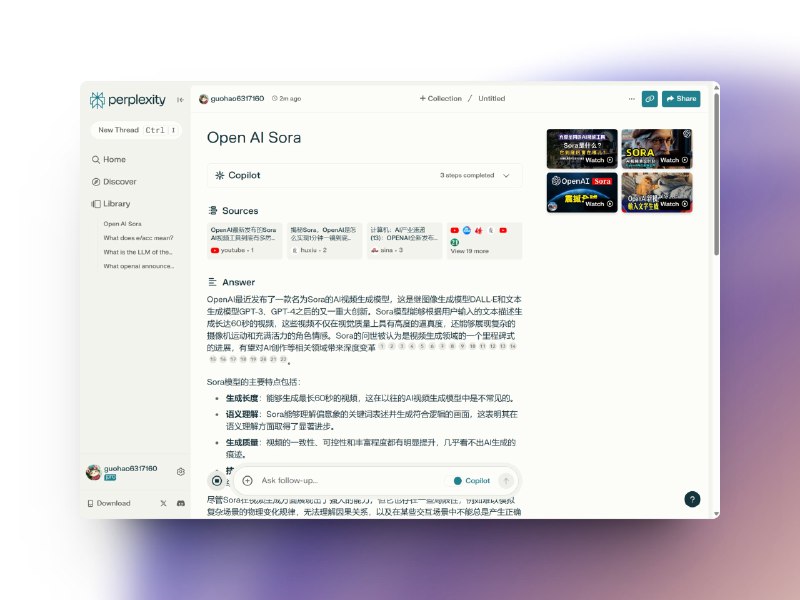Click the Perplexity logo
Screen dimensions: 800x600
[128, 99]
